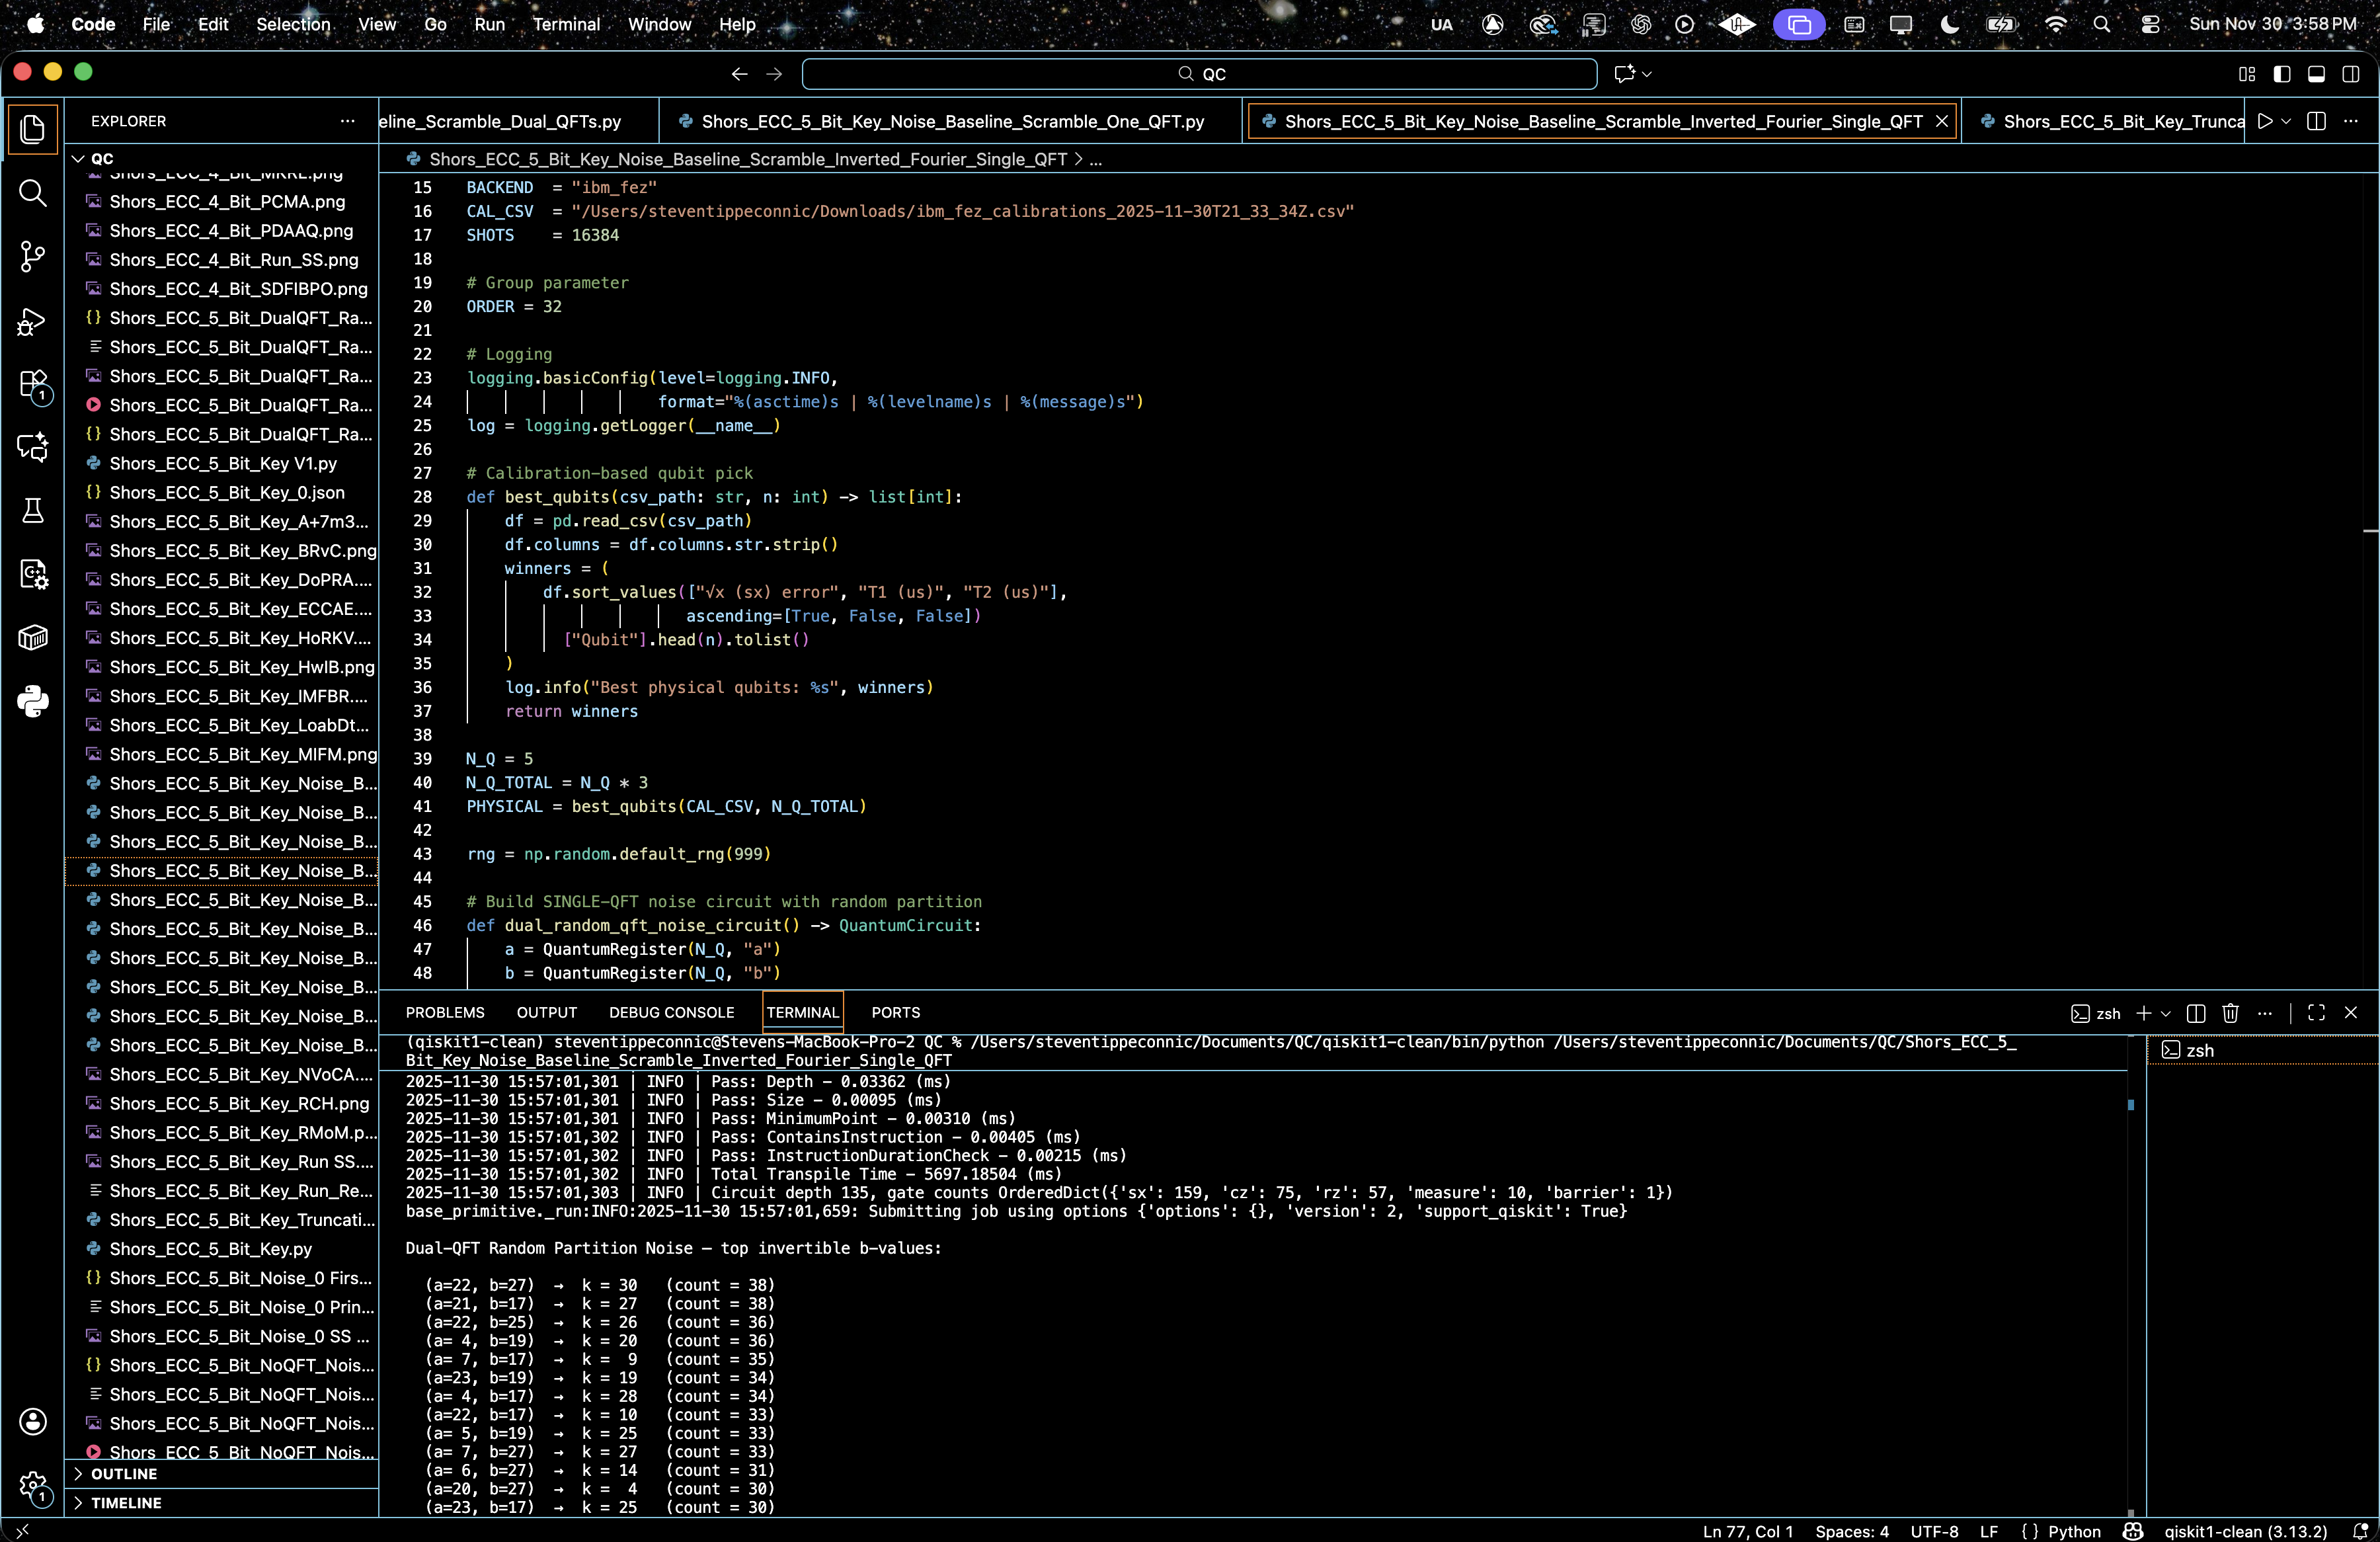Click the QC command center search field
This screenshot has width=2380, height=1542.
(1199, 74)
